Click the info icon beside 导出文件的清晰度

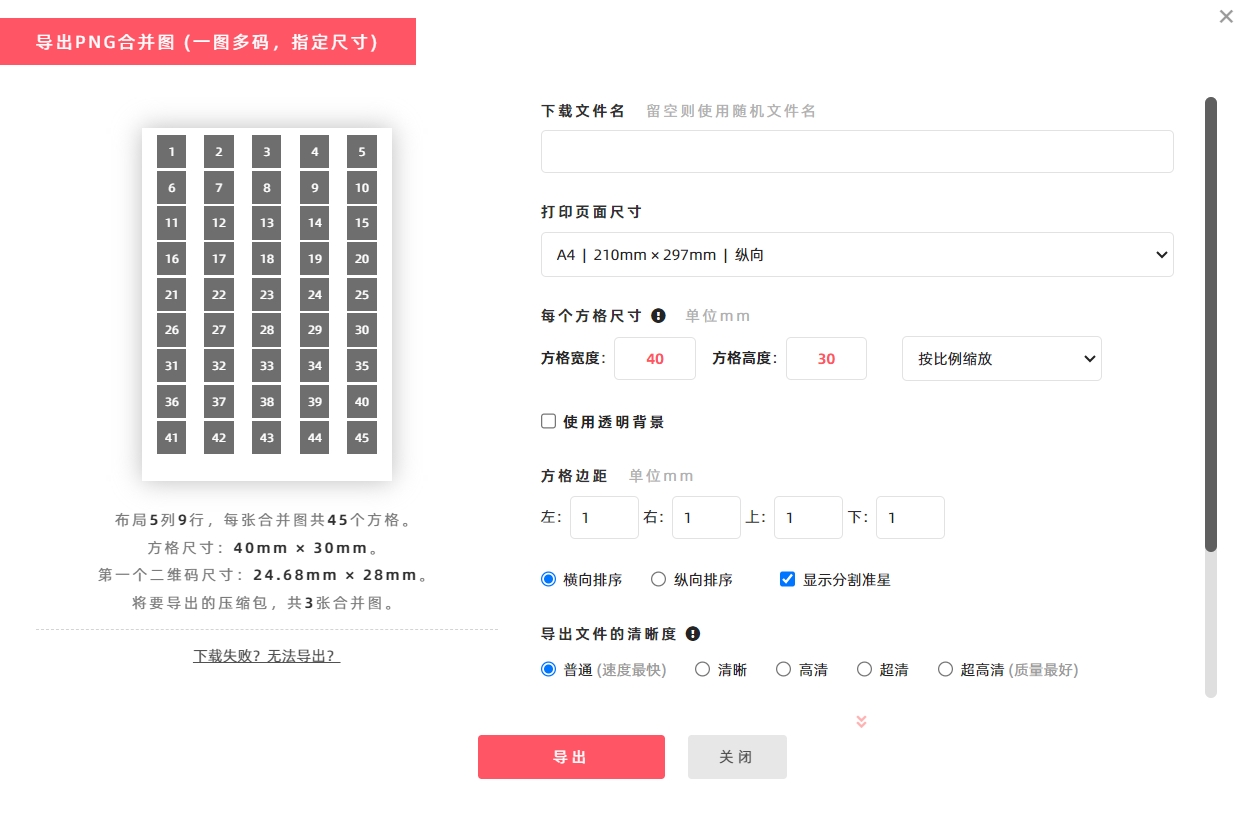point(693,634)
